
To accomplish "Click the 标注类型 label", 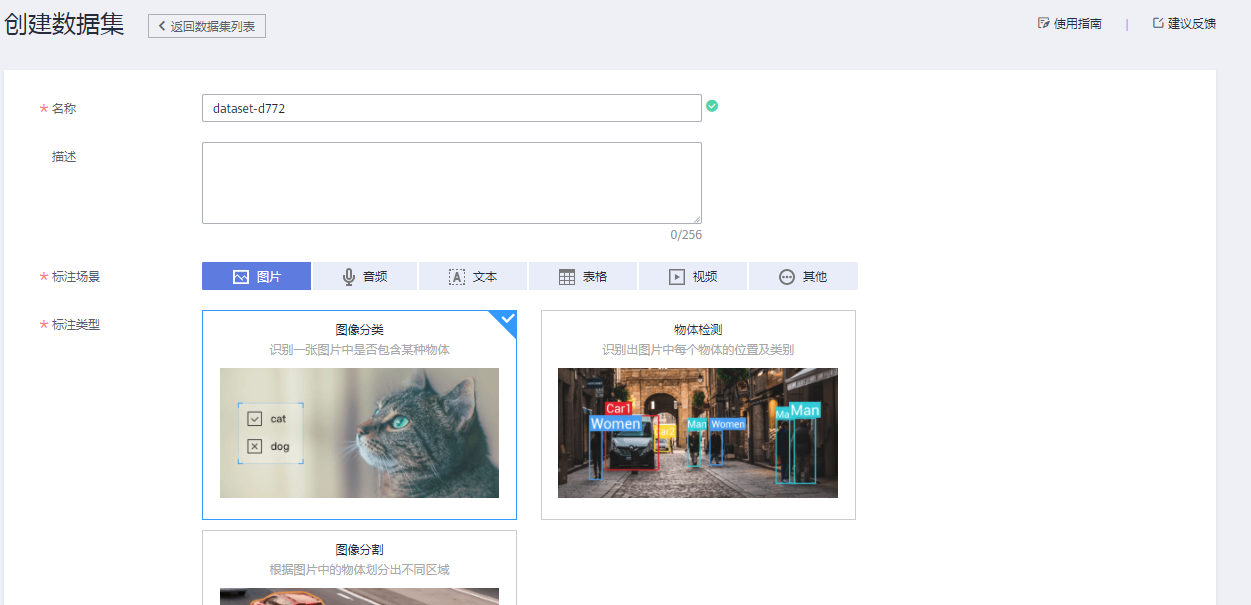I will 76,324.
